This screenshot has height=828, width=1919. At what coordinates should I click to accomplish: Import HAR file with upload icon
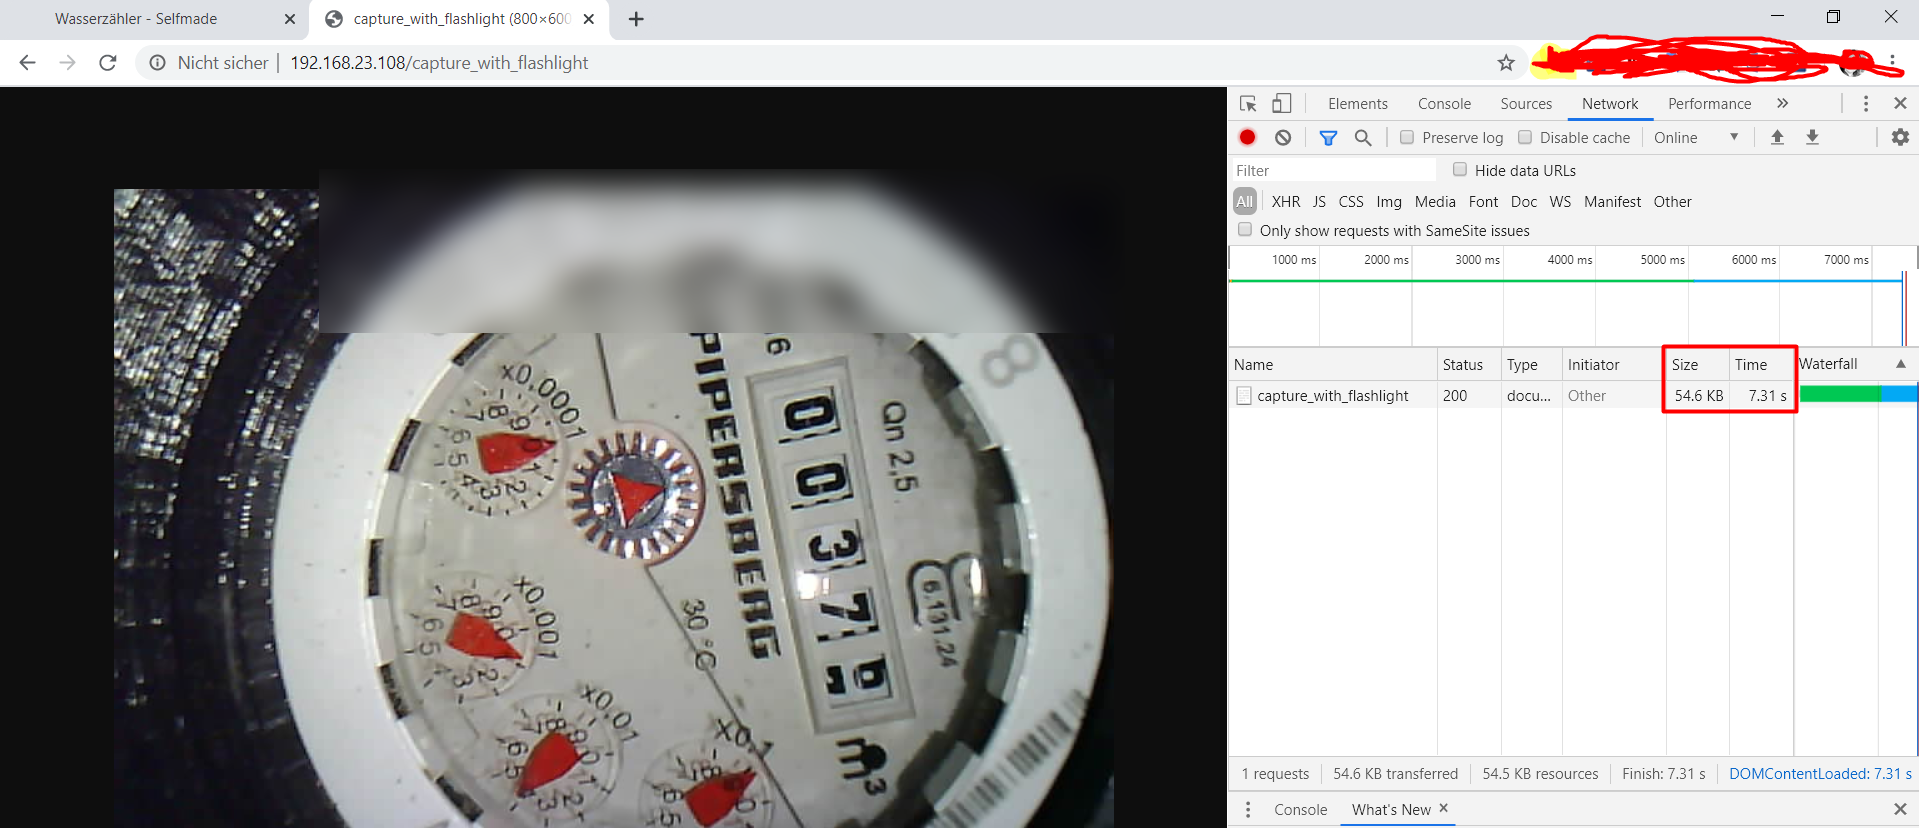1777,137
